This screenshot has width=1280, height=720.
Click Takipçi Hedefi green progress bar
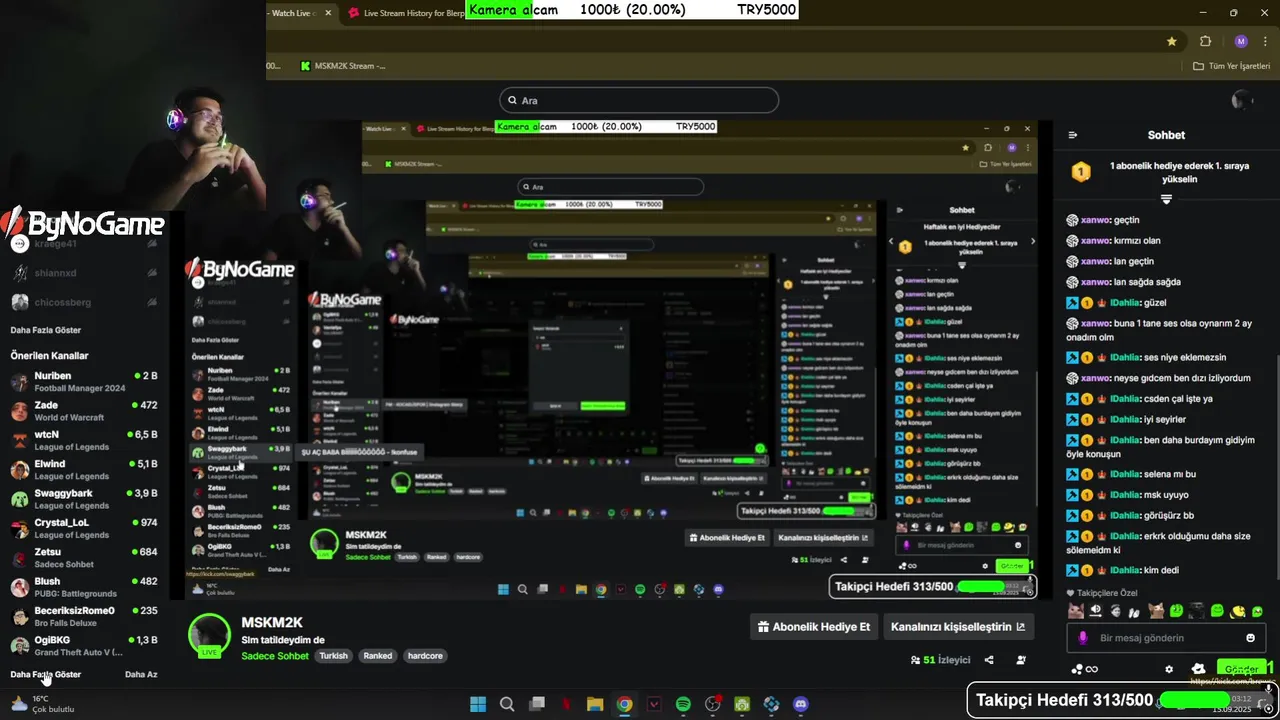[x=1194, y=699]
